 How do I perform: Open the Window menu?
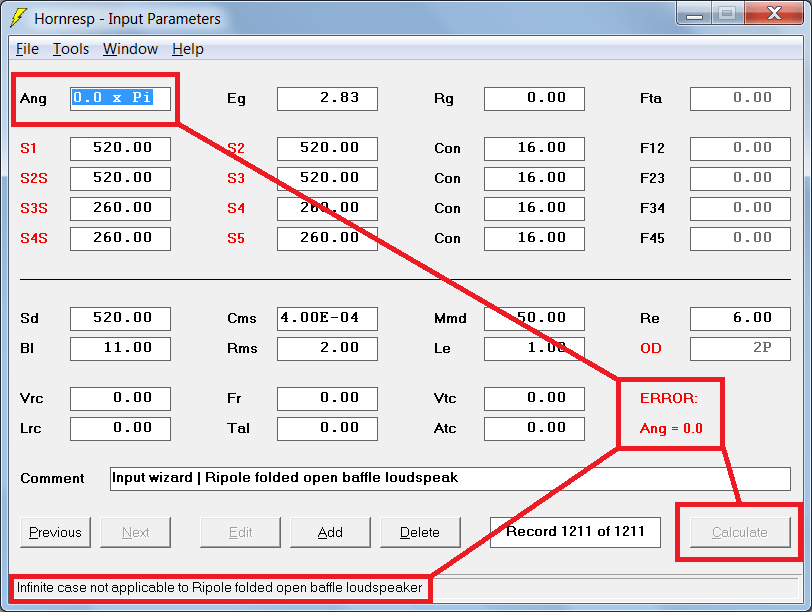coord(130,49)
